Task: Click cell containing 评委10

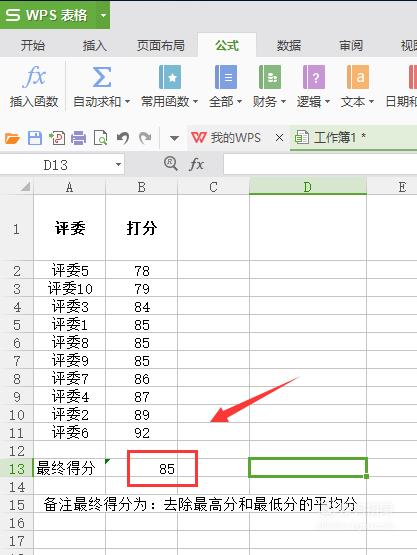Action: coord(70,288)
